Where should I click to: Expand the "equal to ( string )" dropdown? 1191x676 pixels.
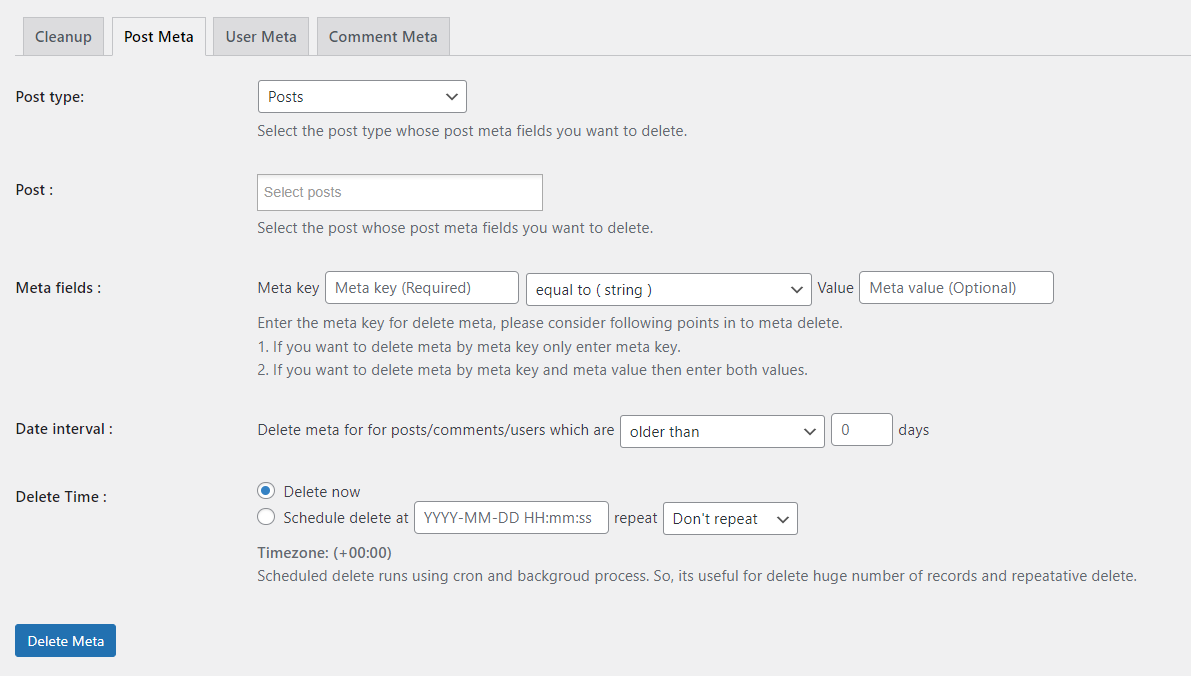(x=668, y=289)
